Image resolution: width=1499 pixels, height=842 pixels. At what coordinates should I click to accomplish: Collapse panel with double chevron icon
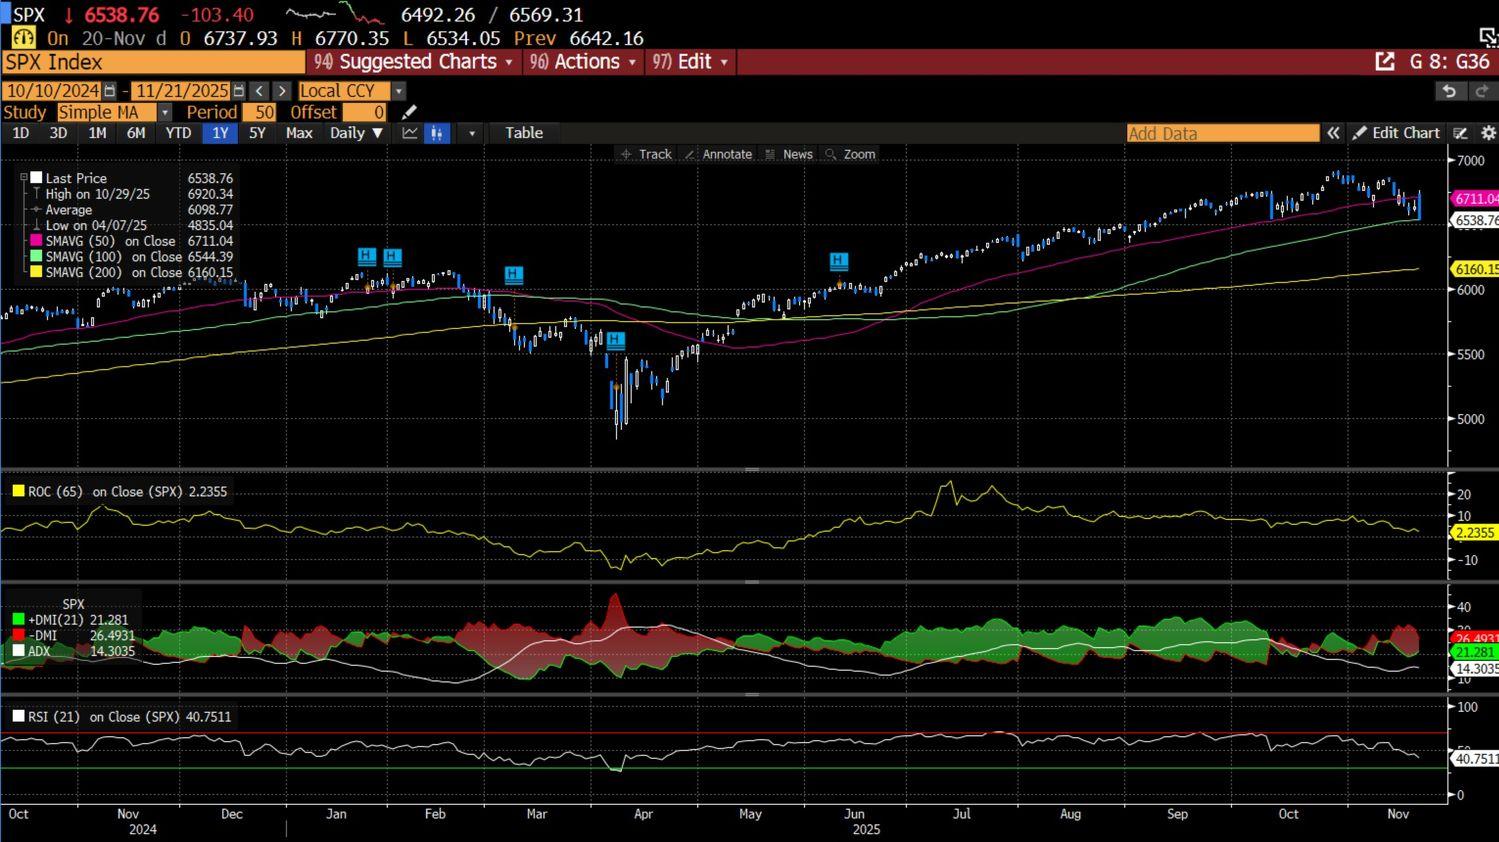click(x=1333, y=133)
